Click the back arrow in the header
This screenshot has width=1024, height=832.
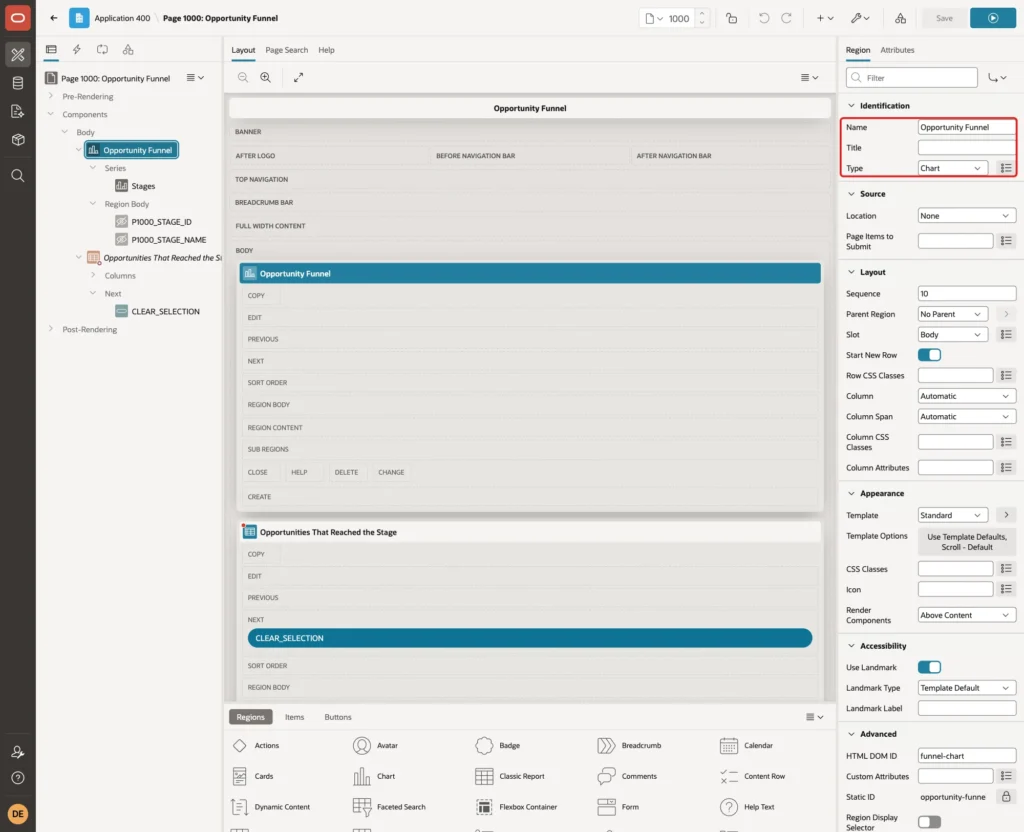[54, 18]
